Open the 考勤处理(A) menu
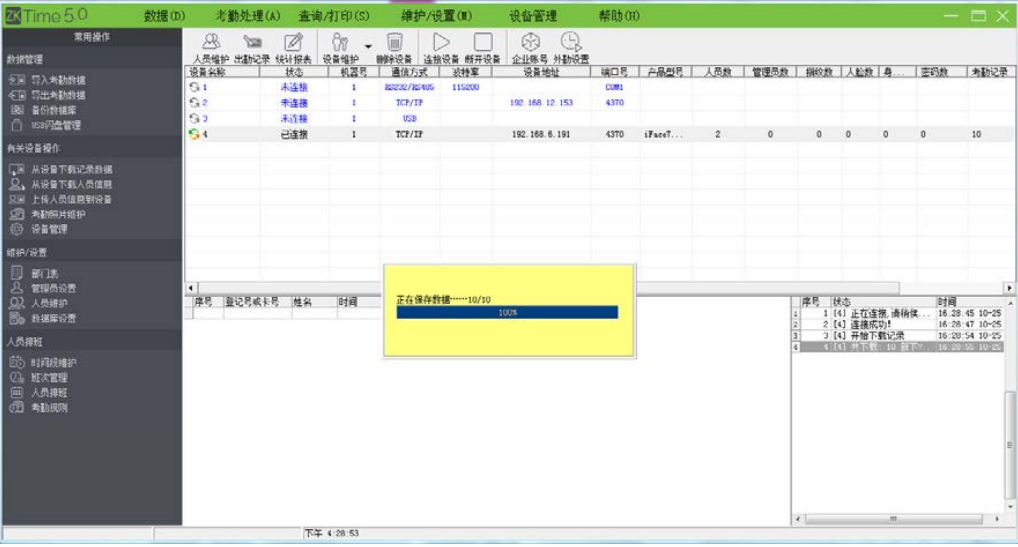 point(248,16)
